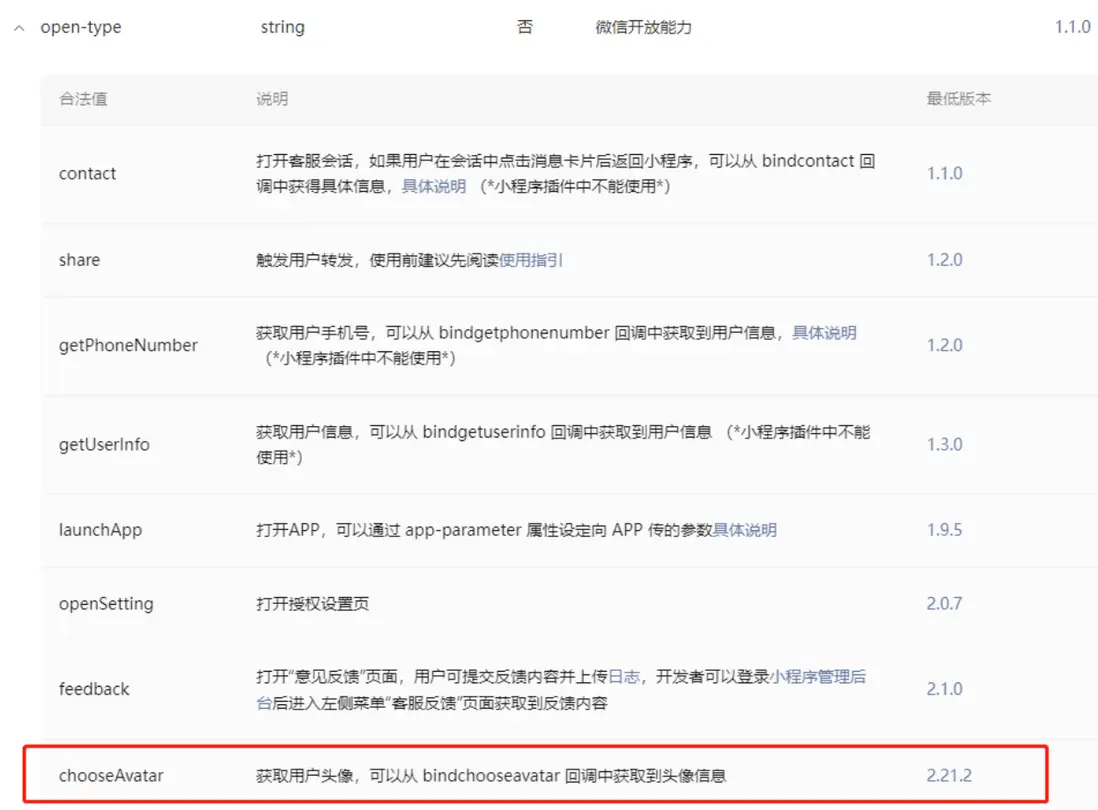Select the open-type attribute name
The height and width of the screenshot is (810, 1098).
click(81, 27)
